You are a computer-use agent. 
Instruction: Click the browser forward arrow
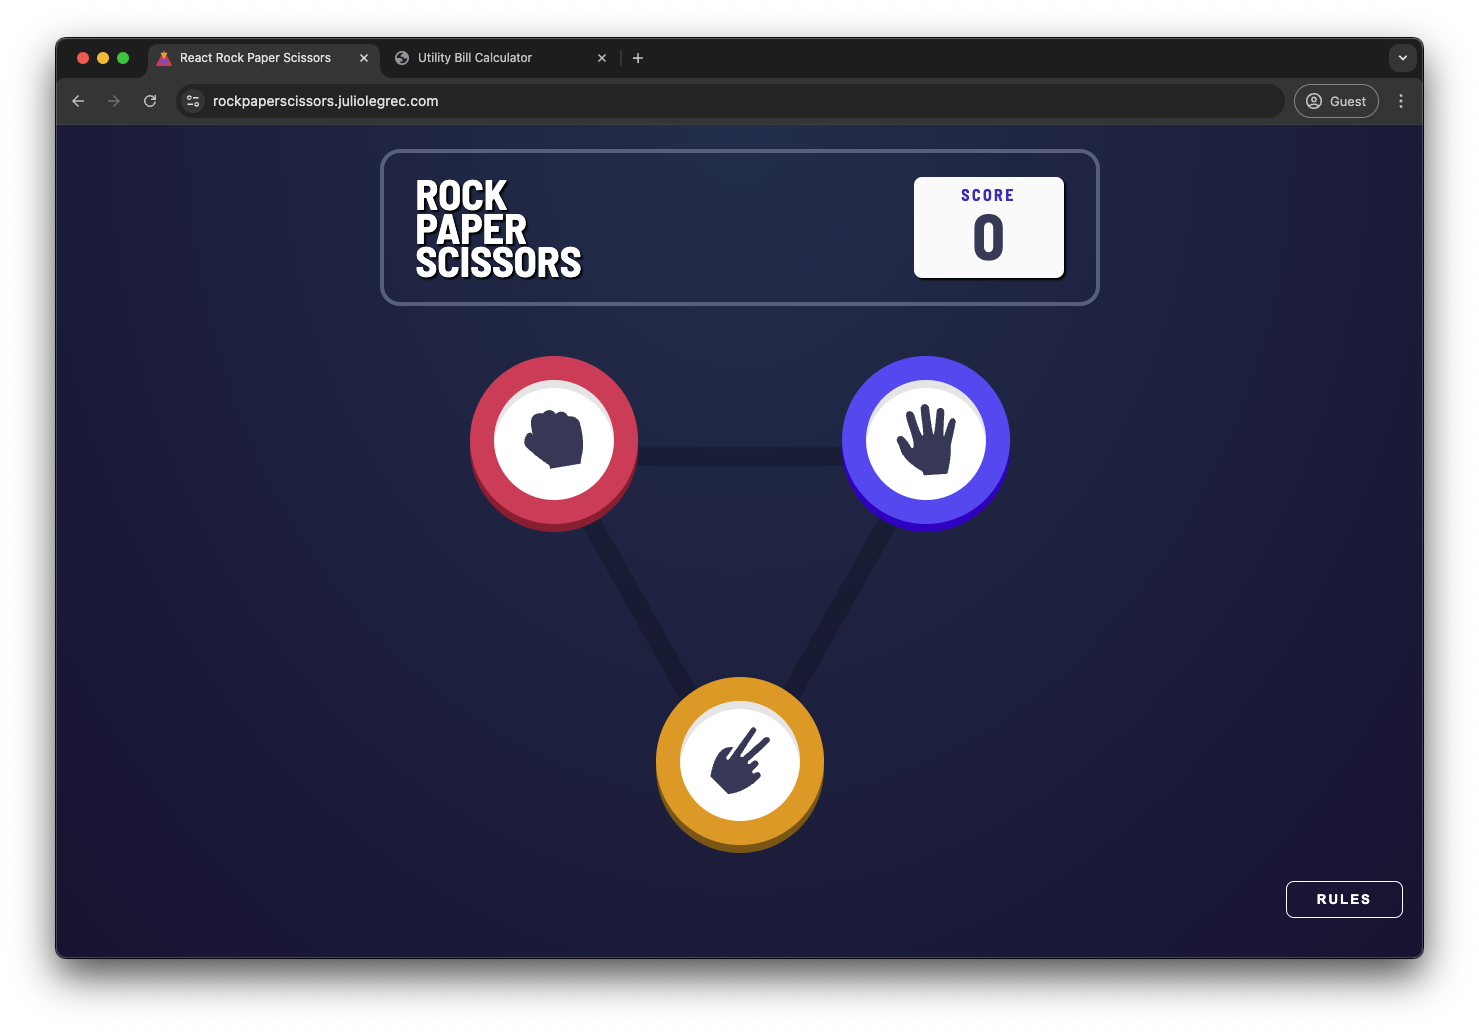tap(114, 101)
